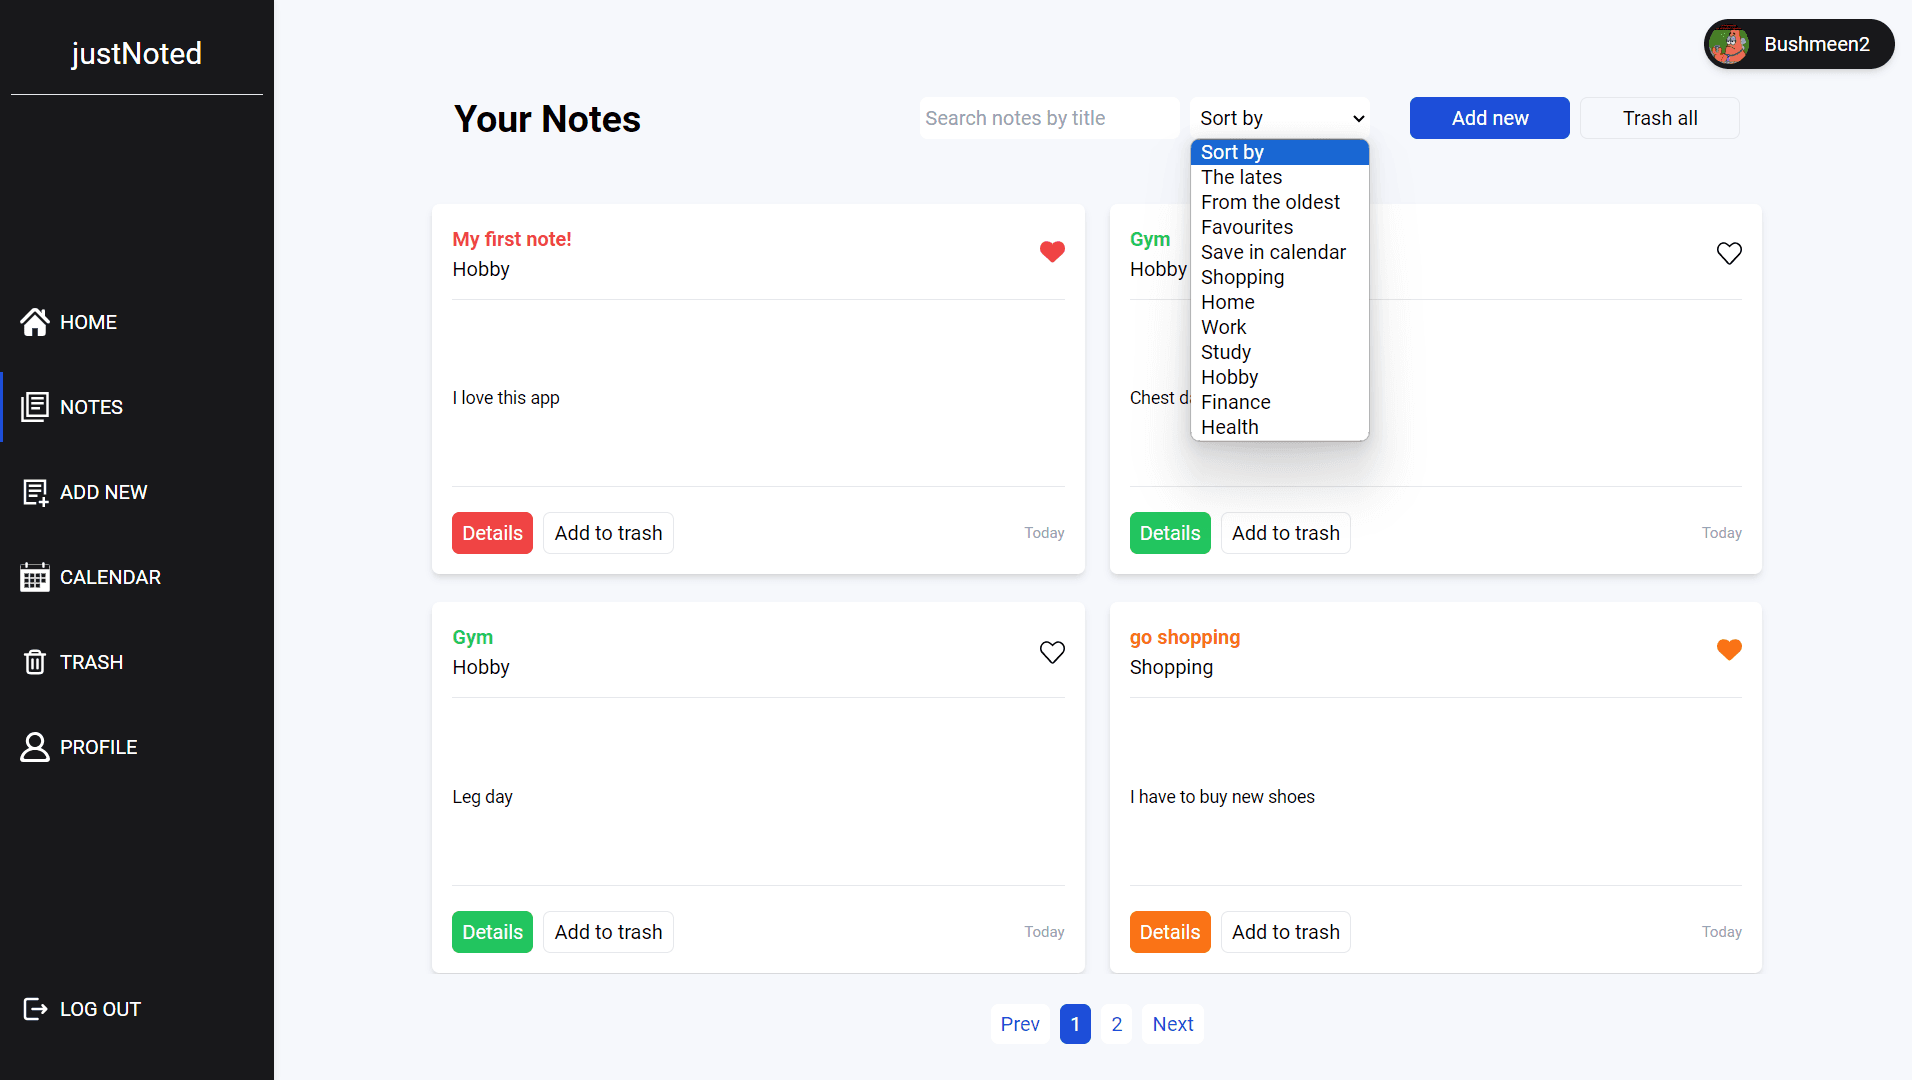This screenshot has height=1080, width=1912.
Task: Click the Trash all button
Action: click(1659, 118)
